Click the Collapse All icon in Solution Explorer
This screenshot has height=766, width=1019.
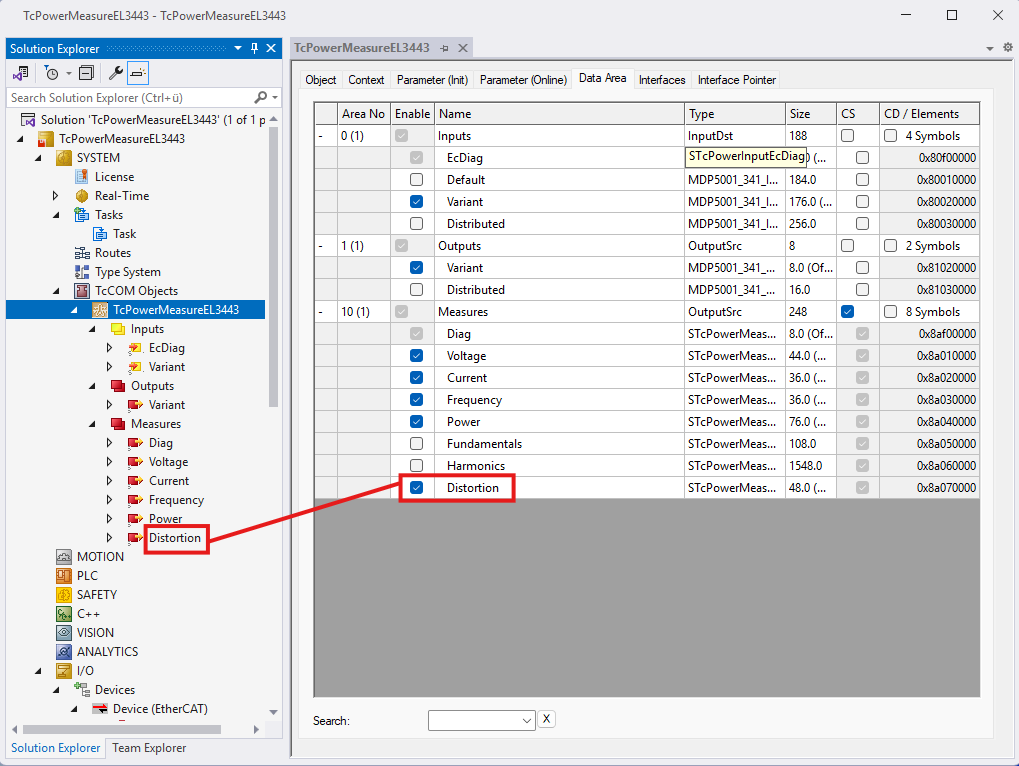tap(86, 73)
